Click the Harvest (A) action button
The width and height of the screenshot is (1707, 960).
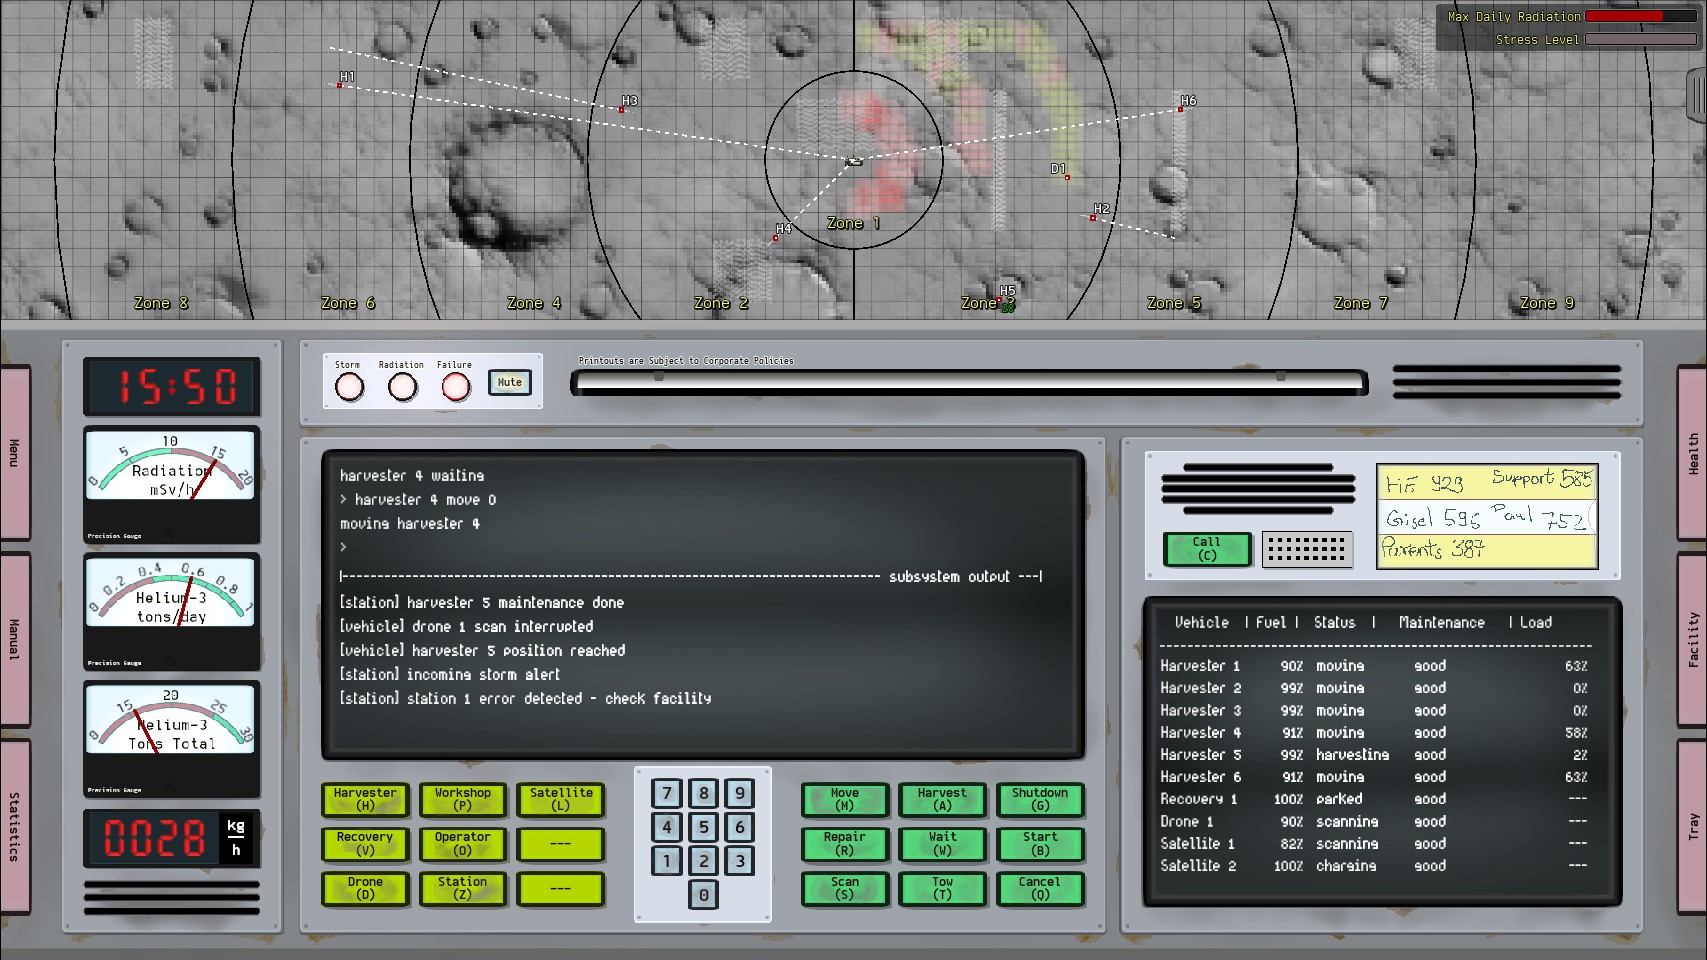click(x=942, y=799)
